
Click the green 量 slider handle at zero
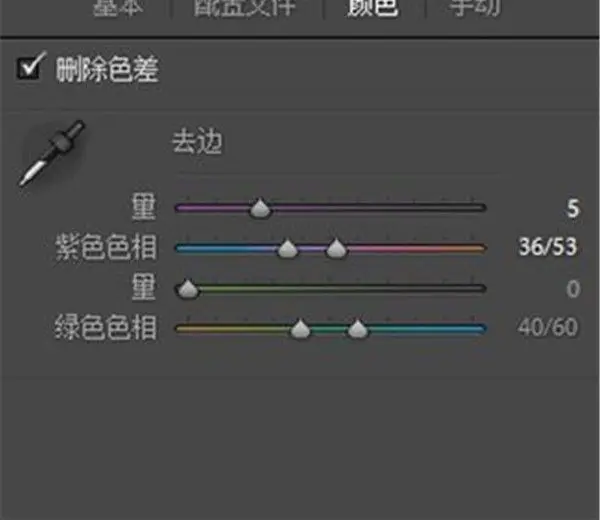[187, 289]
